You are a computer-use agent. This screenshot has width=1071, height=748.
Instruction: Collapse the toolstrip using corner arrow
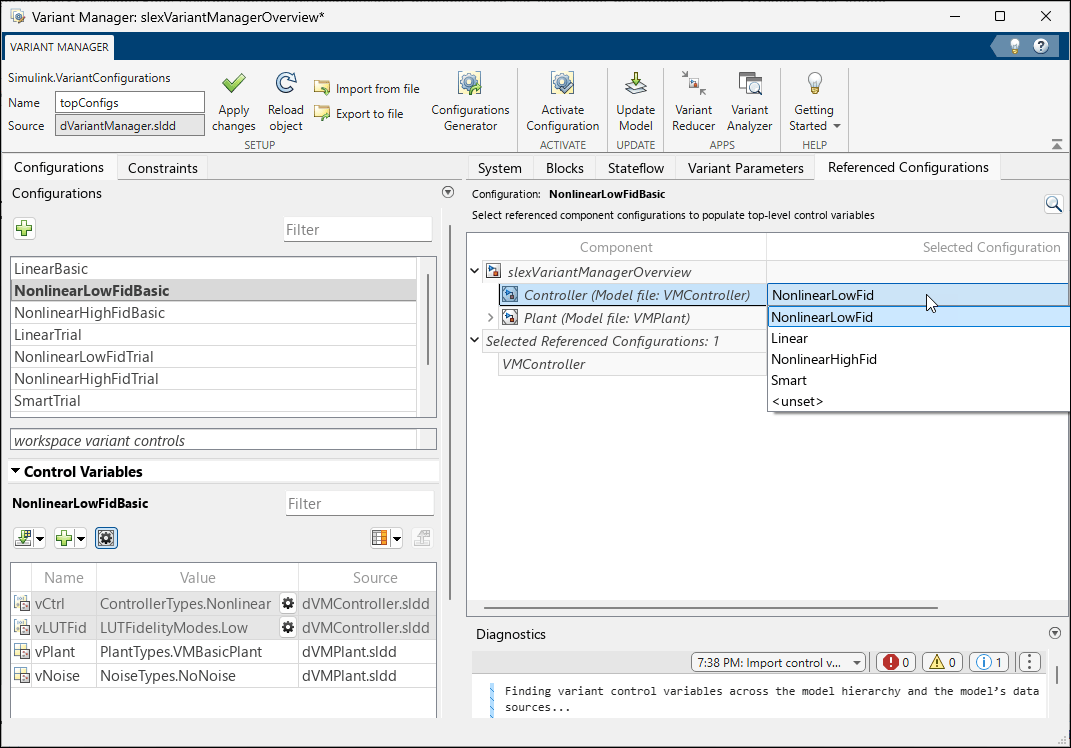point(1057,144)
